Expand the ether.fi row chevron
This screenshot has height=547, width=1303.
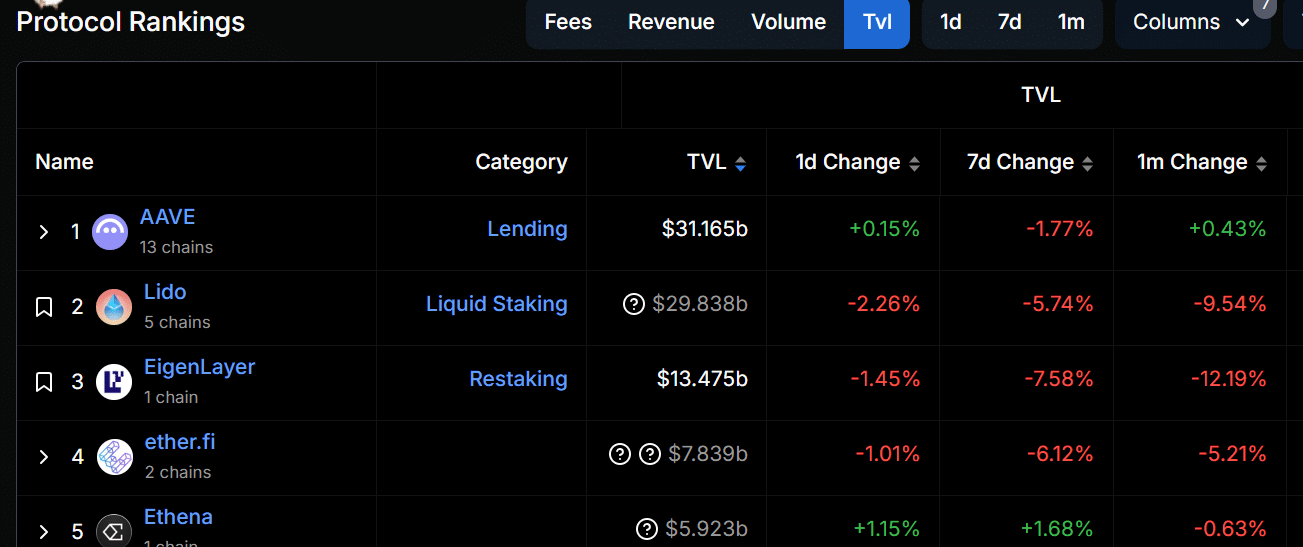44,457
